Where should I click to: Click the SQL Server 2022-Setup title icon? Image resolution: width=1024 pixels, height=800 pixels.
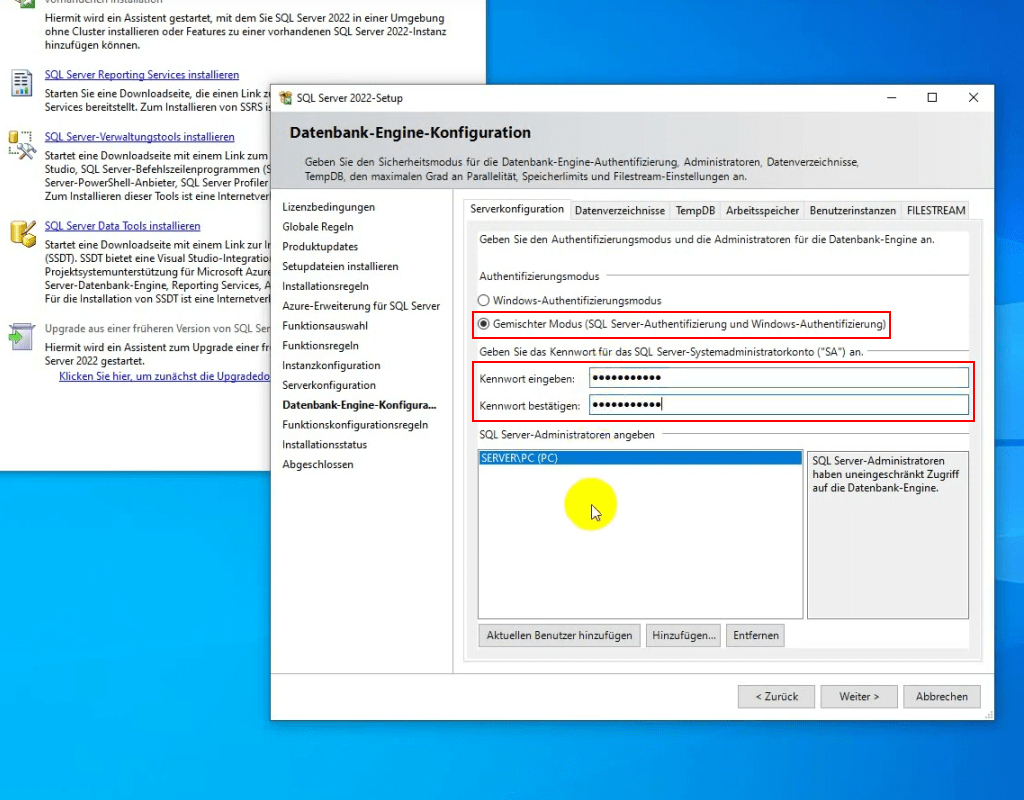(x=286, y=98)
